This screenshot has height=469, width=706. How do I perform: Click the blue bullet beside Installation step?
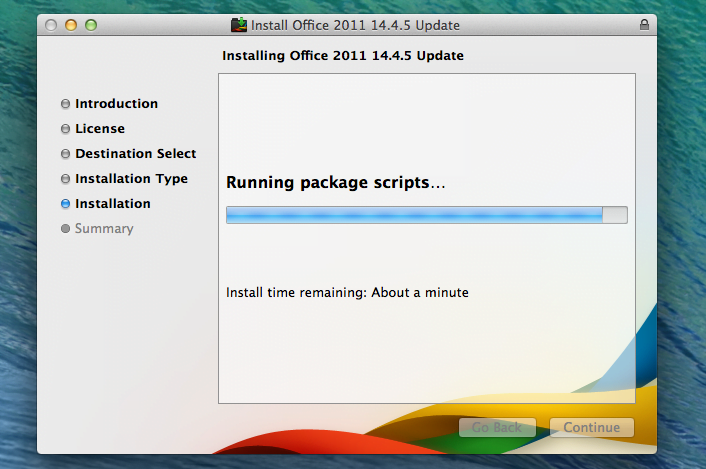[66, 204]
